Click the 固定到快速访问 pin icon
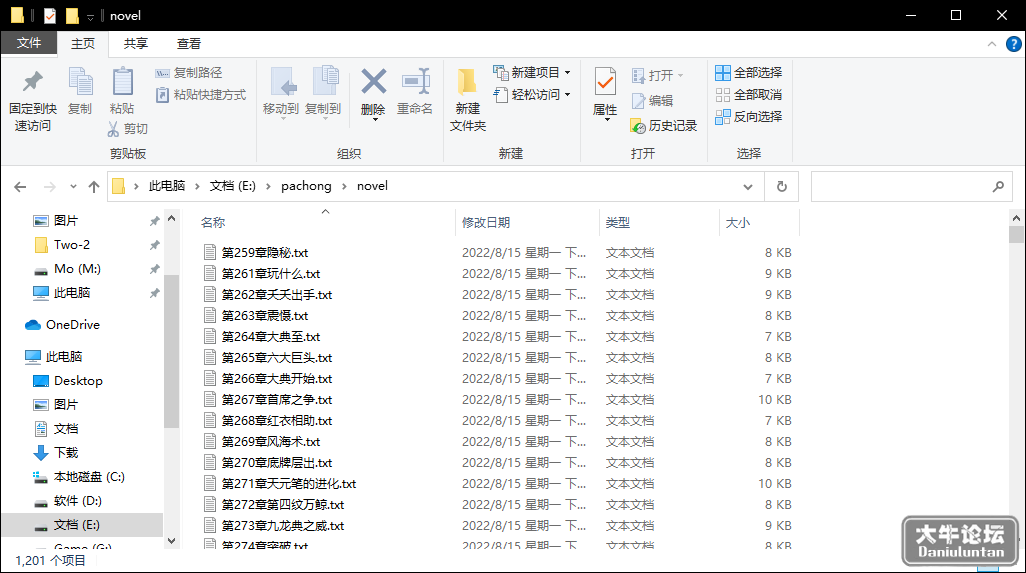The image size is (1026, 573). coord(33,81)
